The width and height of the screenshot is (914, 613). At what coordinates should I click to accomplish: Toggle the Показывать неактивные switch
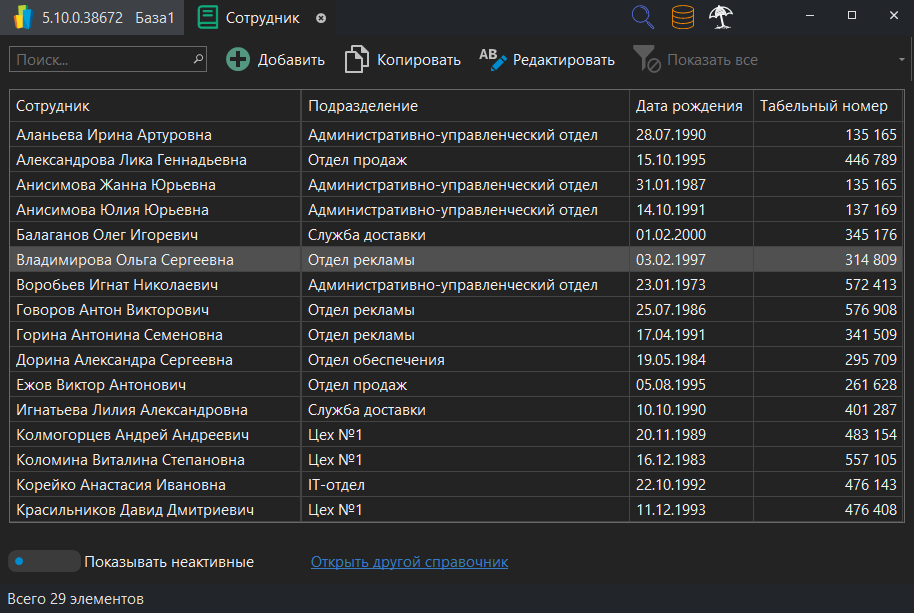pyautogui.click(x=43, y=561)
